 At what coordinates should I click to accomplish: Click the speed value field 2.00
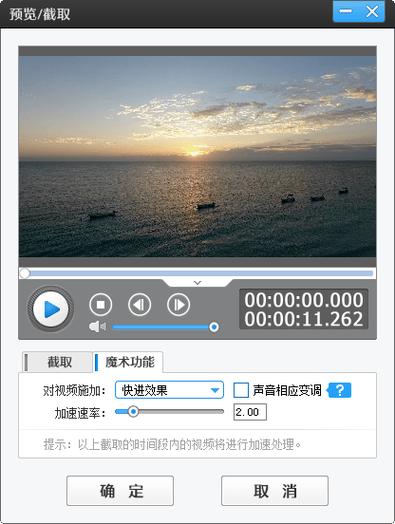pos(250,412)
